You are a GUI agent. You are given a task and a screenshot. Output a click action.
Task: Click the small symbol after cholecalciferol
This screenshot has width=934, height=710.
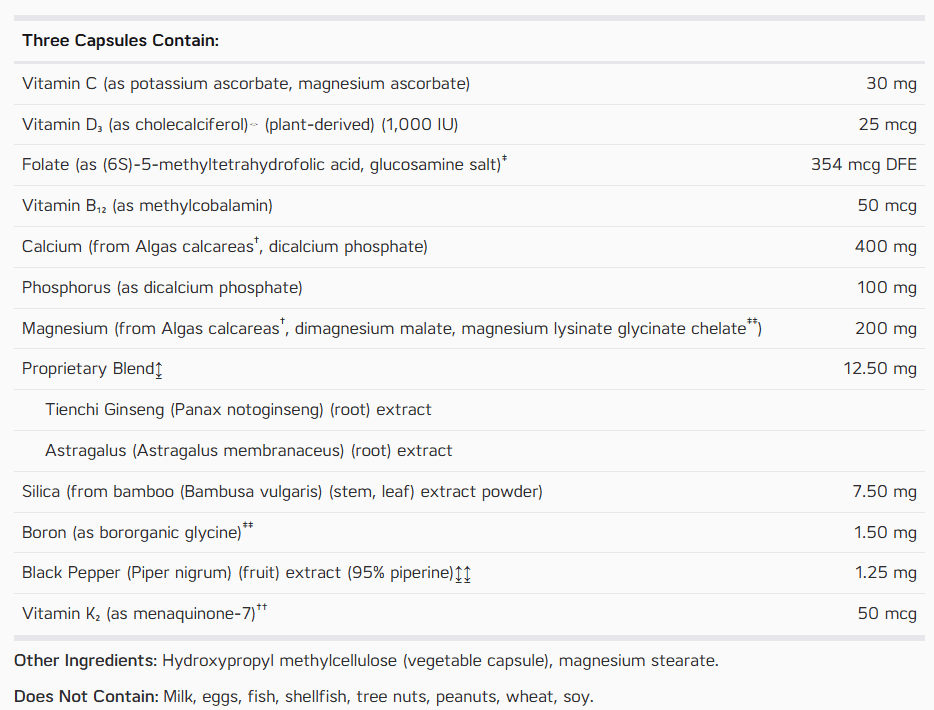point(254,124)
